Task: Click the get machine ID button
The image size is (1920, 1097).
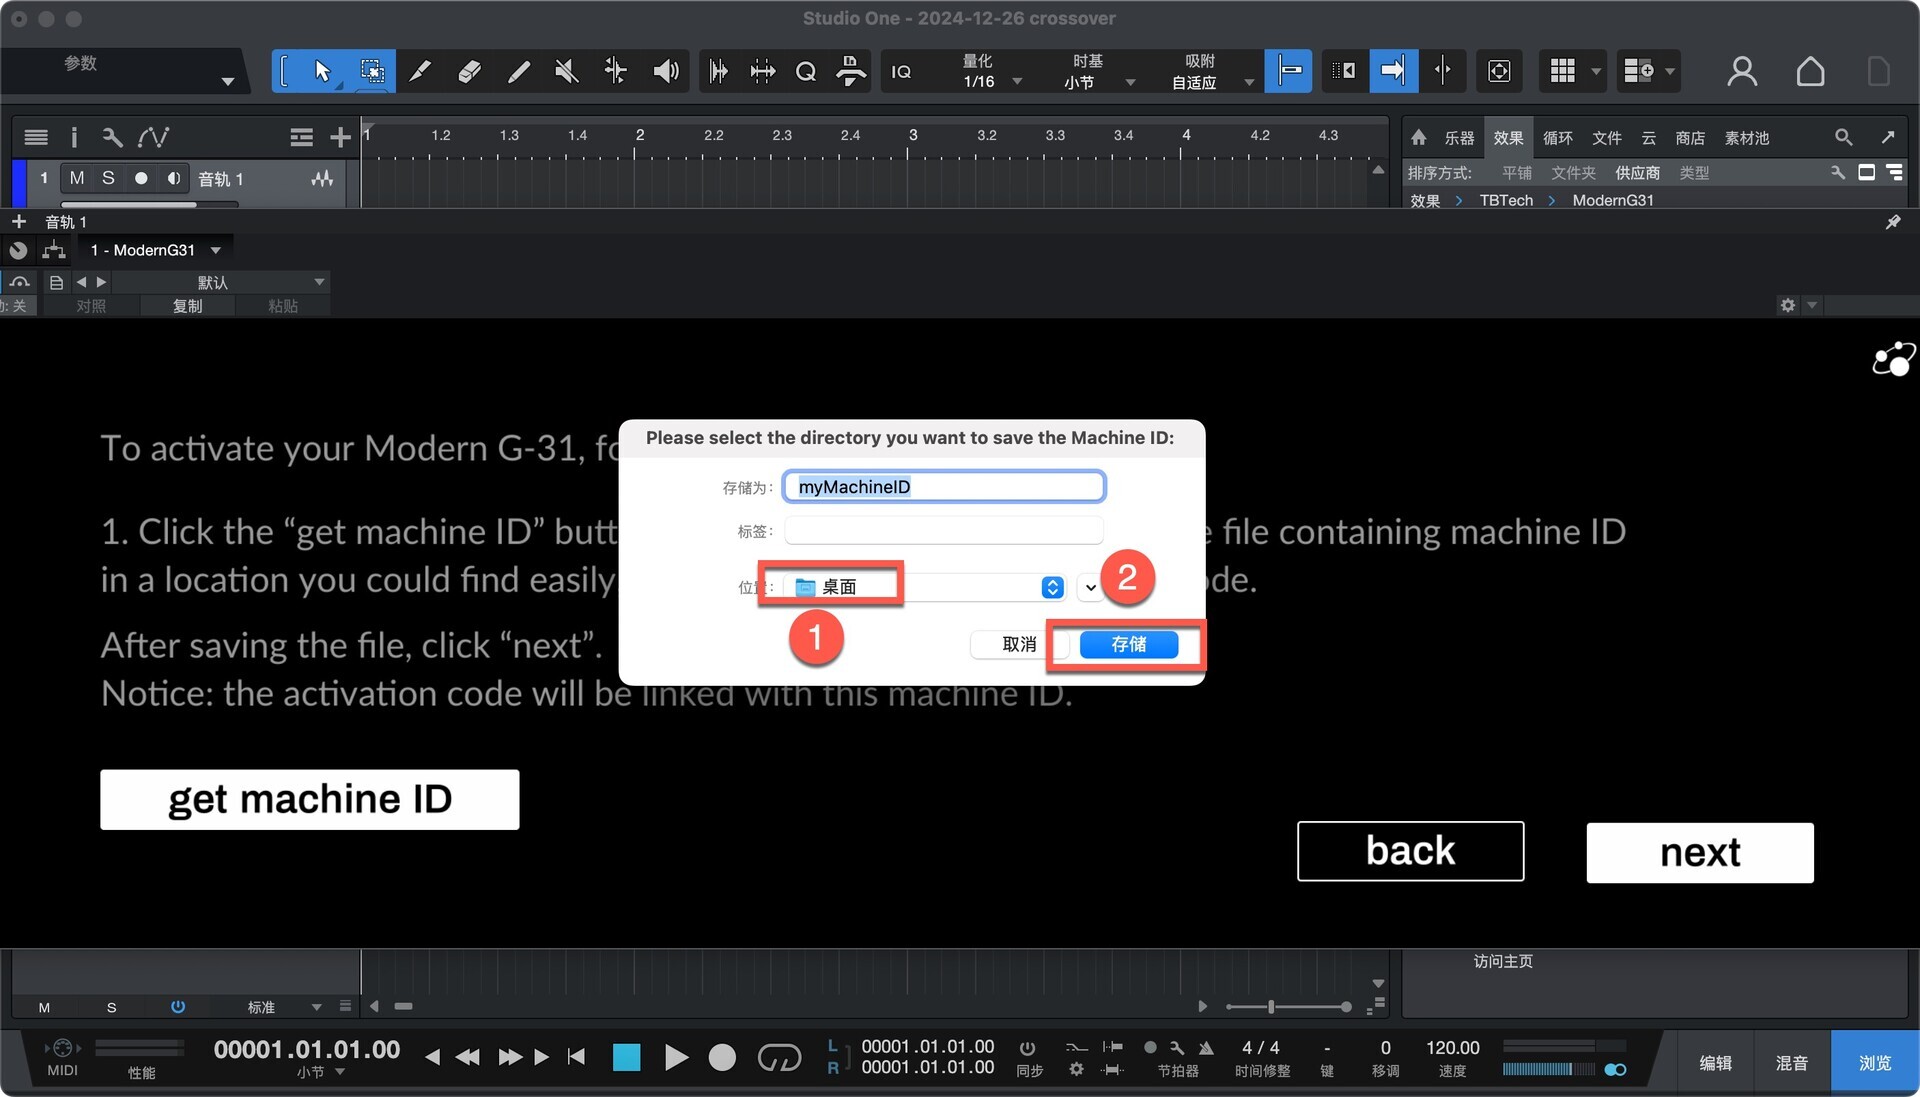Action: [x=310, y=799]
